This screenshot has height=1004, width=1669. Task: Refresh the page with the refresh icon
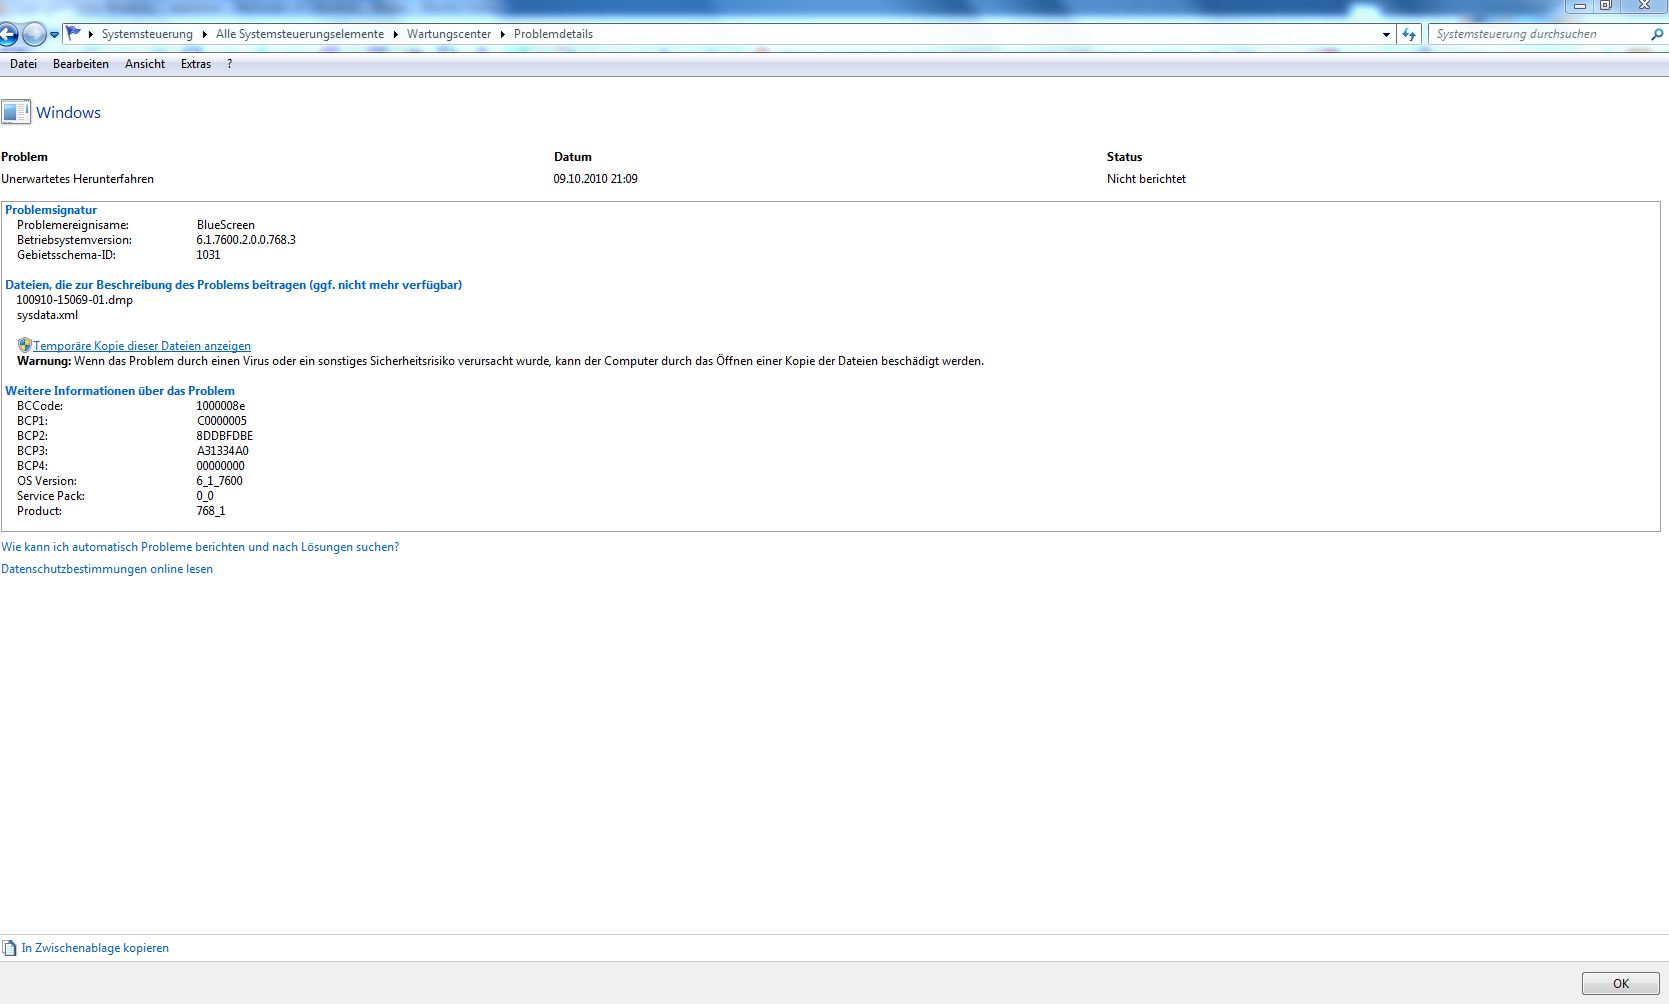click(1409, 34)
